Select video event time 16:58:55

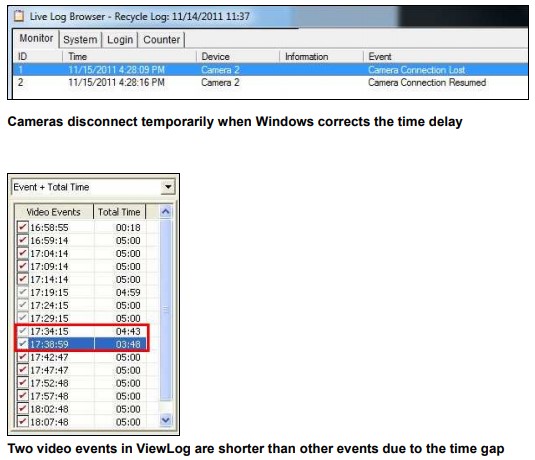pyautogui.click(x=49, y=228)
